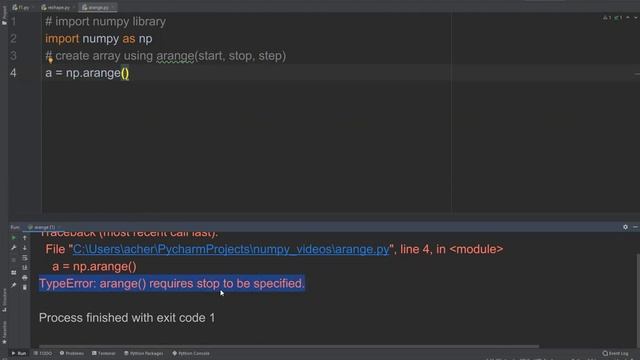Go to next highlighted error arrow
Screen dimensions: 640x360
(636, 18)
